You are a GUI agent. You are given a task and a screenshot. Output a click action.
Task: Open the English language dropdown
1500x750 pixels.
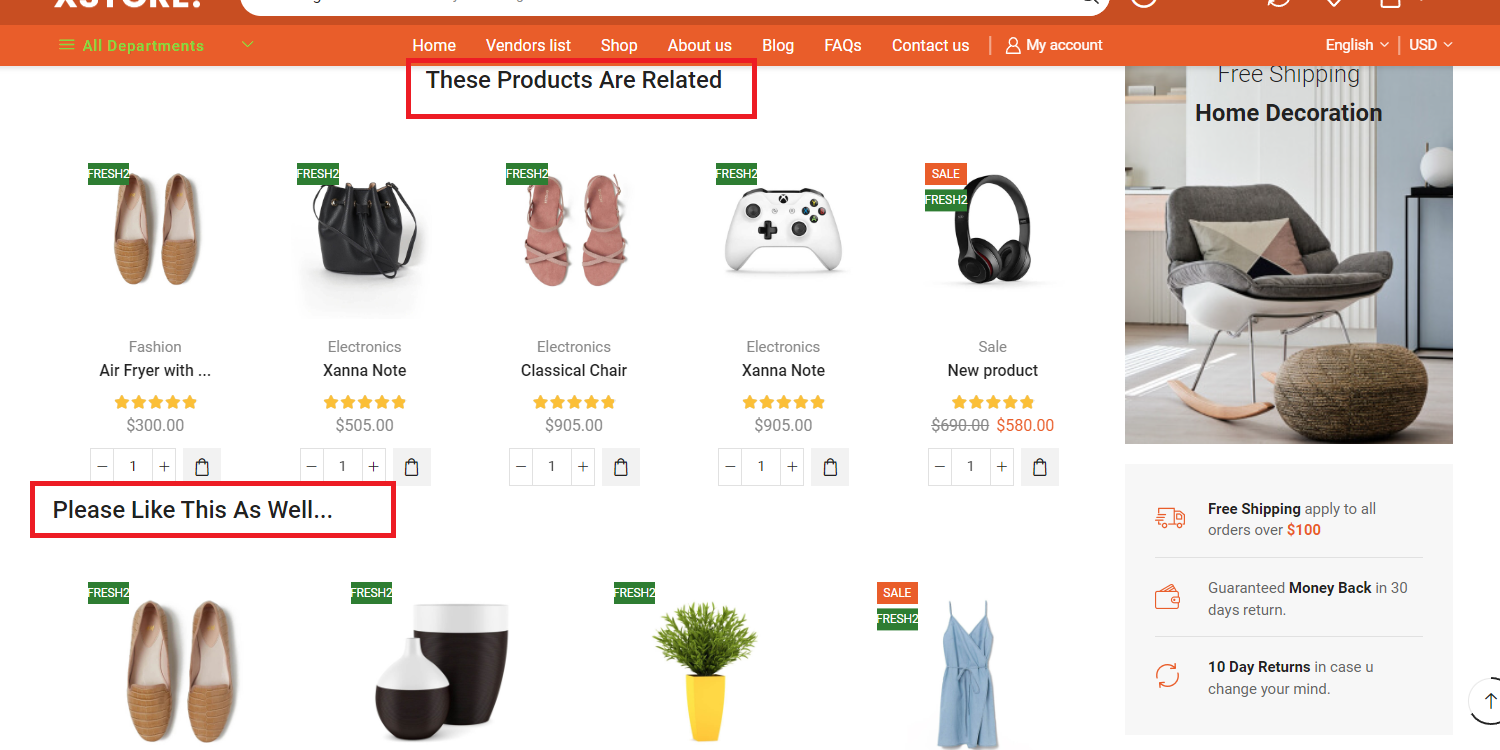tap(1357, 45)
